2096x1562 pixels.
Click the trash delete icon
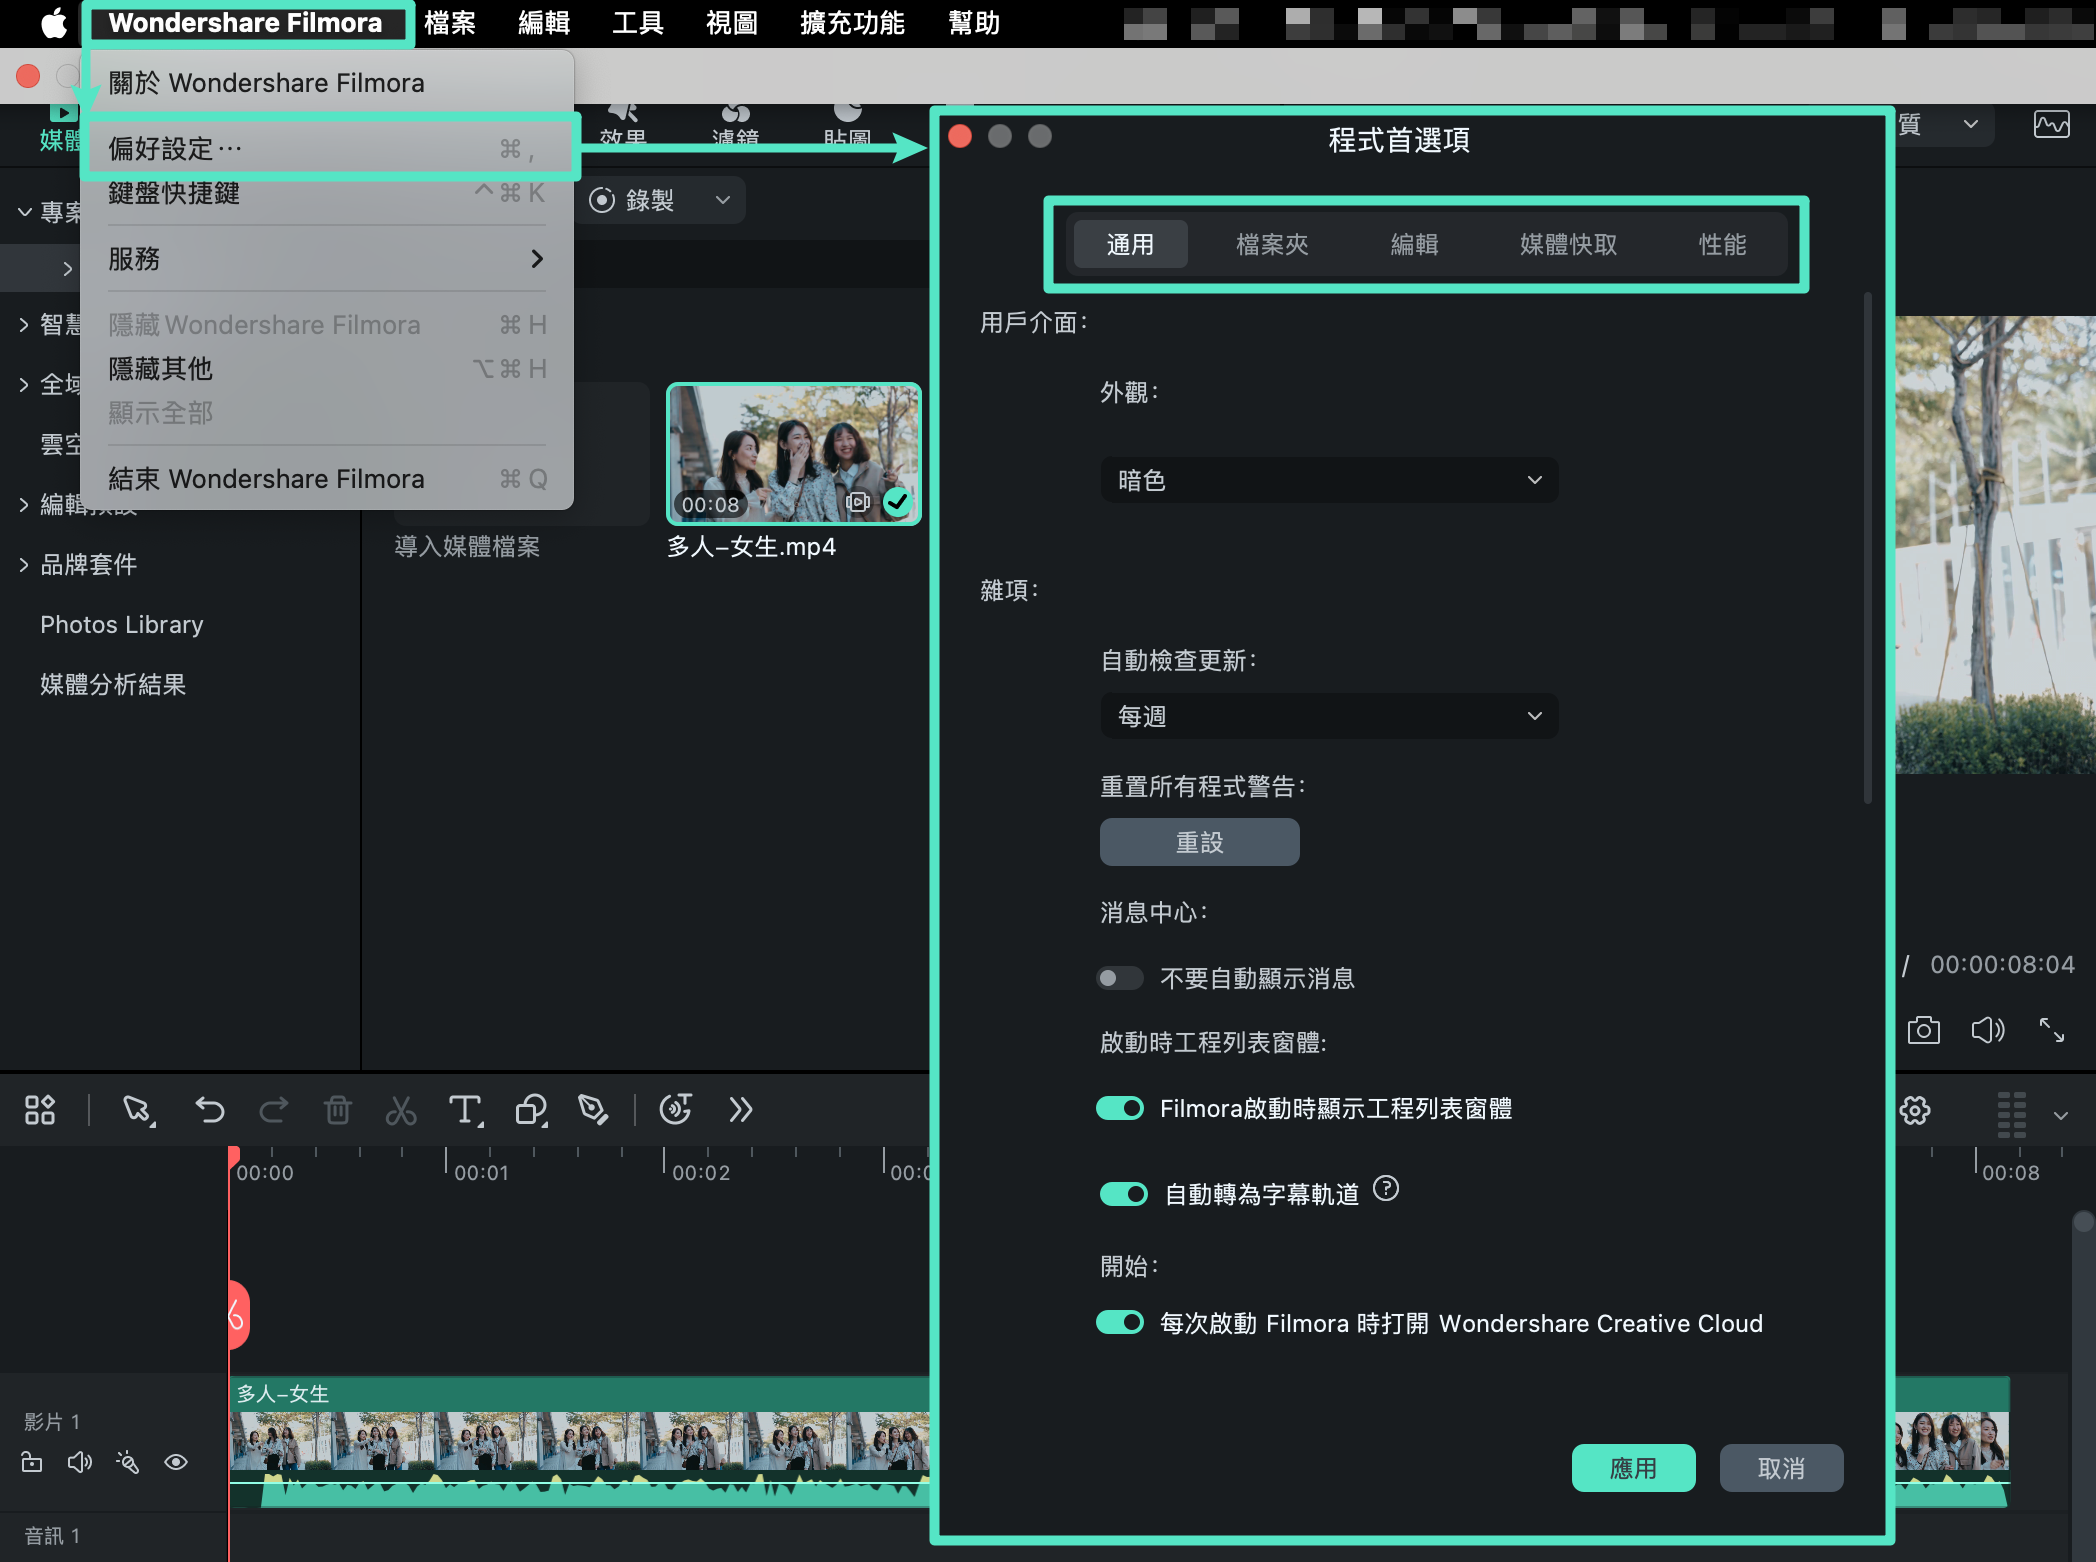tap(338, 1109)
